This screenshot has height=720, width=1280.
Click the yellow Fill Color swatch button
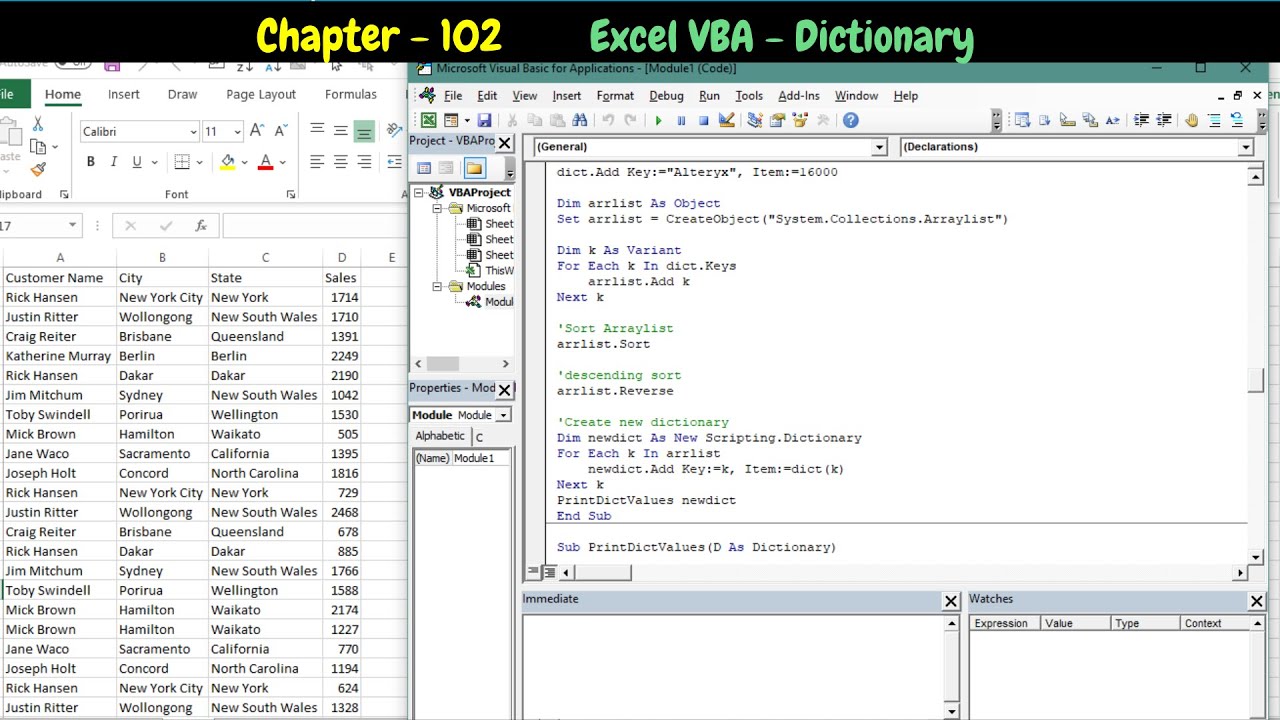228,162
